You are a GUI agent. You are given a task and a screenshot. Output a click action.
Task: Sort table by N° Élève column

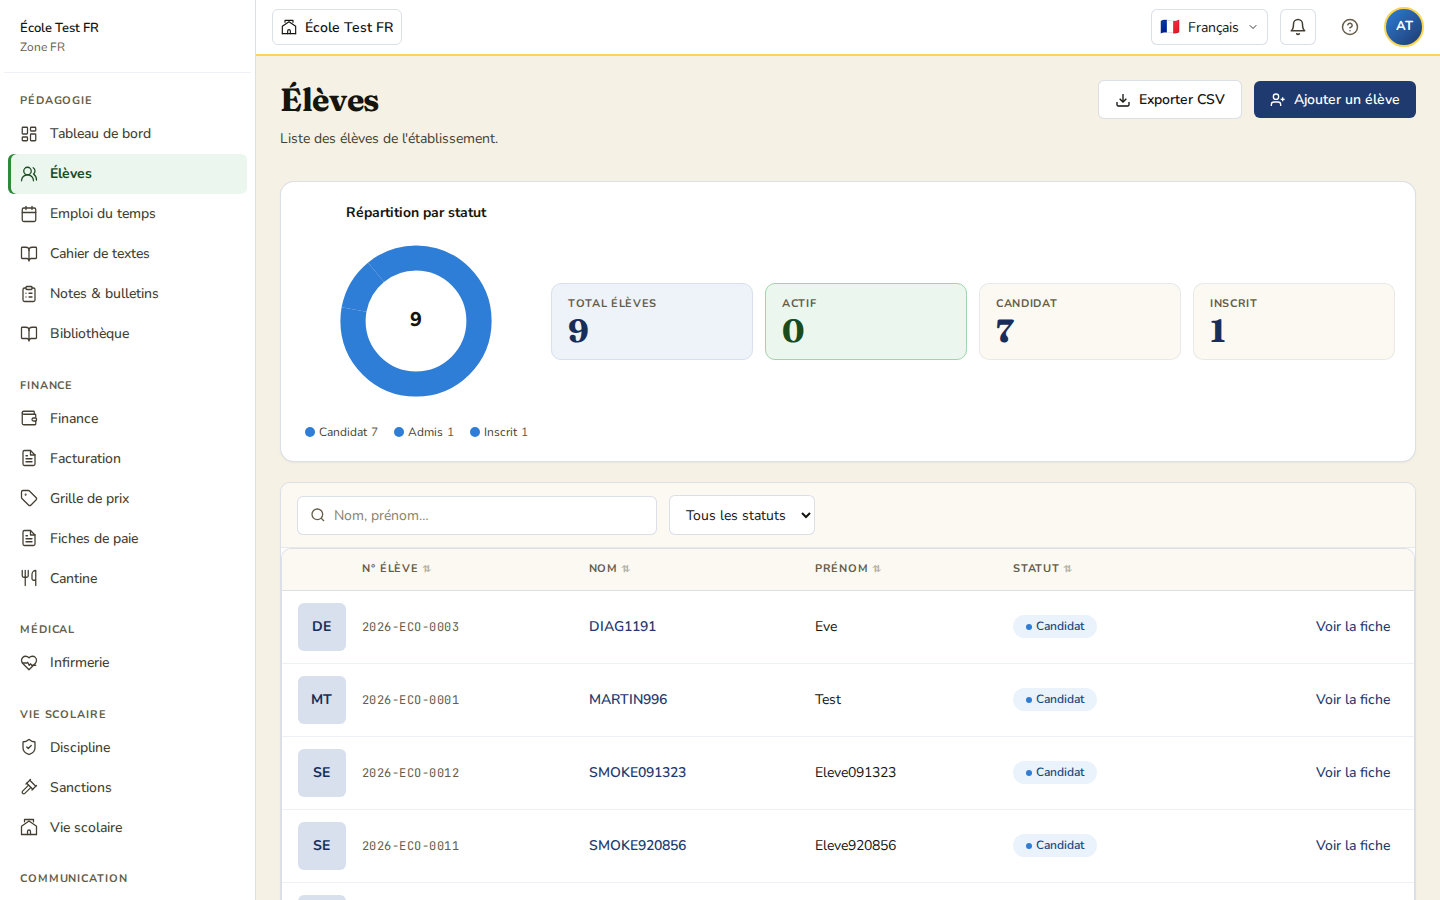click(x=396, y=568)
